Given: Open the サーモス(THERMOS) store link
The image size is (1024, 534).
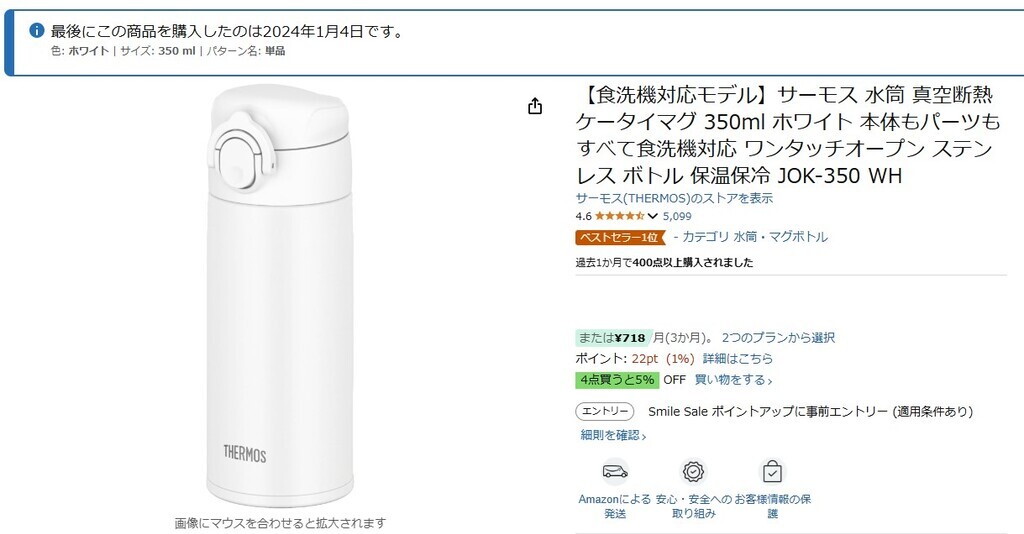Looking at the screenshot, I should (x=674, y=198).
